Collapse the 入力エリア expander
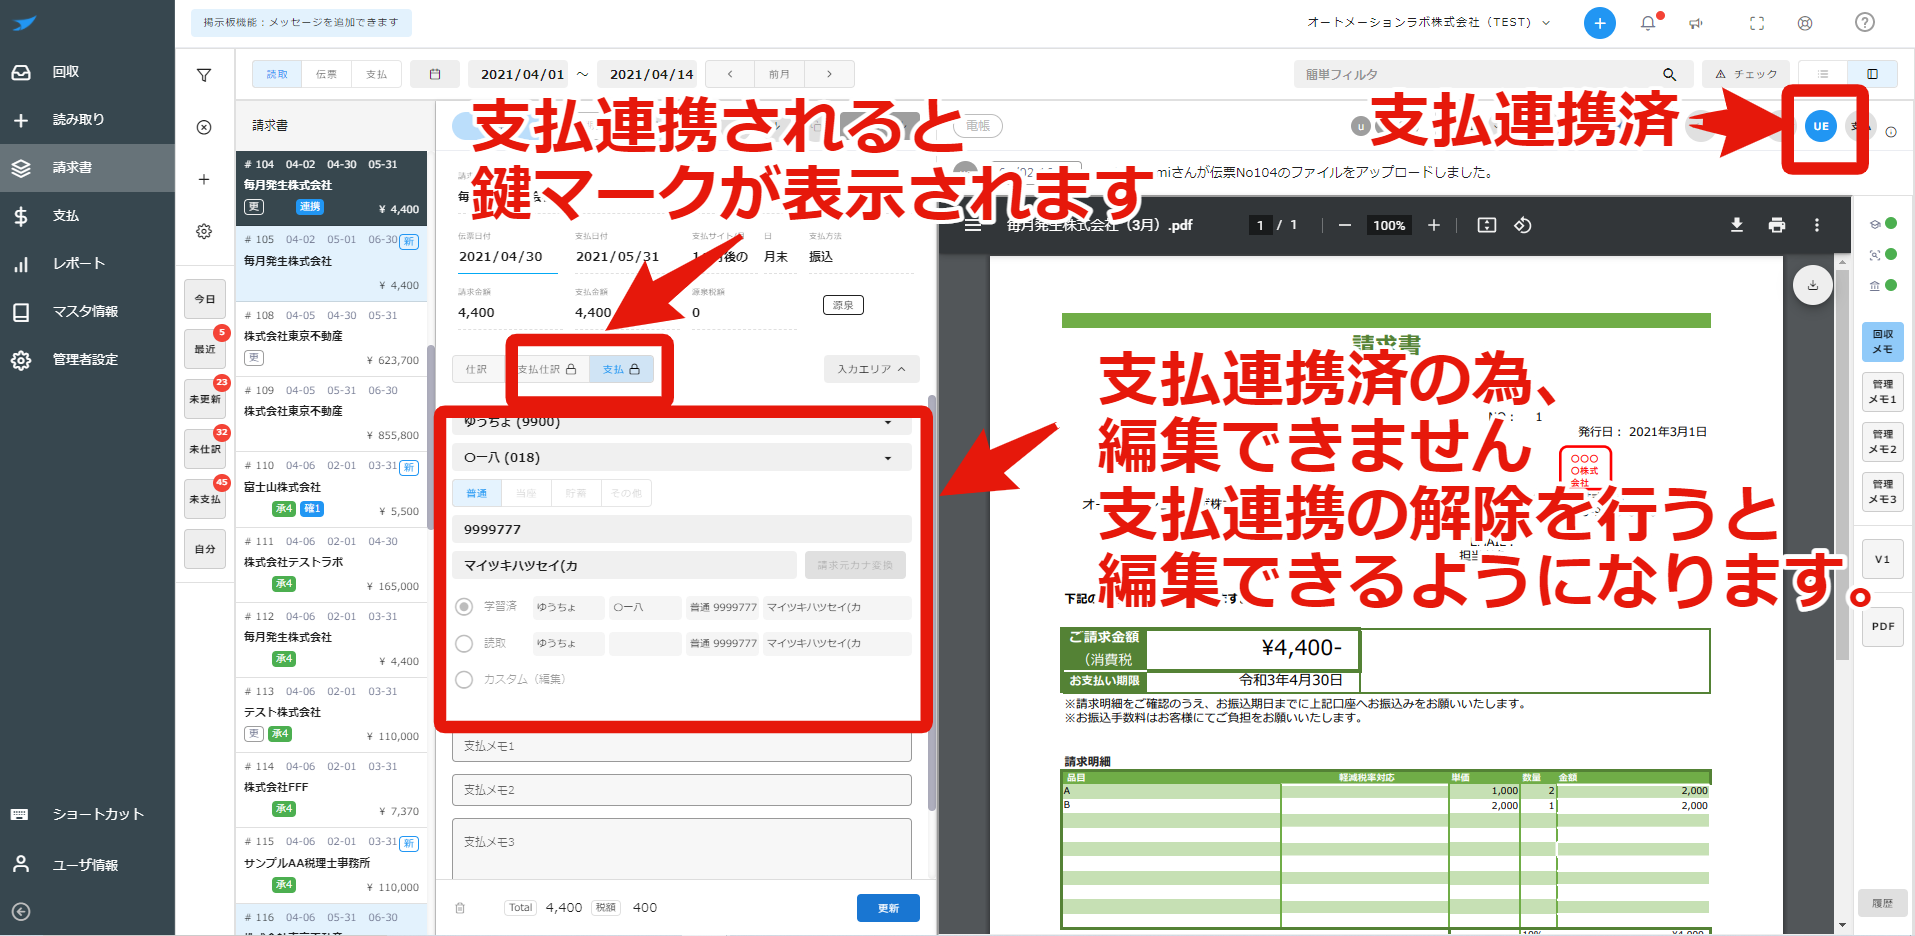 coord(871,369)
